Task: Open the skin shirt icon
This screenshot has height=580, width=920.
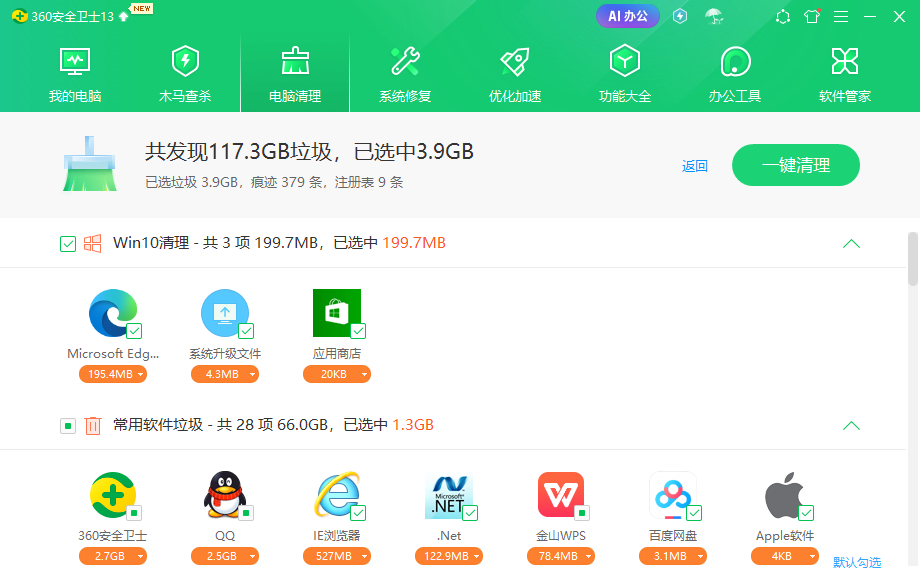Action: (812, 16)
